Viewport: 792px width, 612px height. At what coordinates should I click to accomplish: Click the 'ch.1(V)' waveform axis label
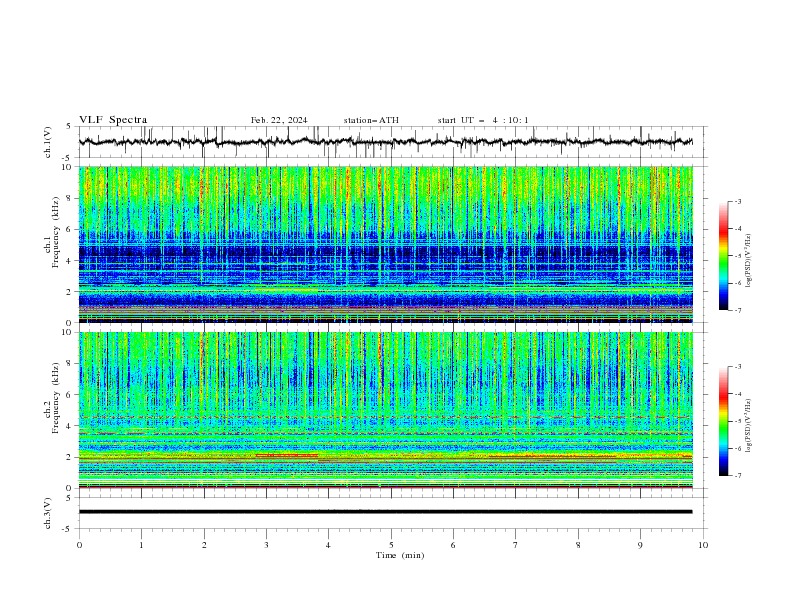pyautogui.click(x=48, y=142)
